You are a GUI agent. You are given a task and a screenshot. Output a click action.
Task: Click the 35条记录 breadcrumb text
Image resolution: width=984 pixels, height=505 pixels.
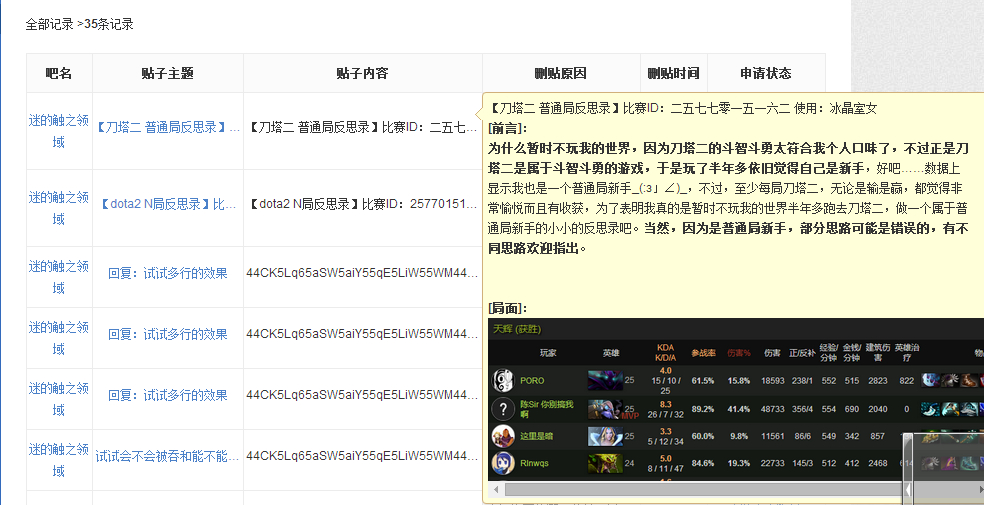tap(109, 24)
